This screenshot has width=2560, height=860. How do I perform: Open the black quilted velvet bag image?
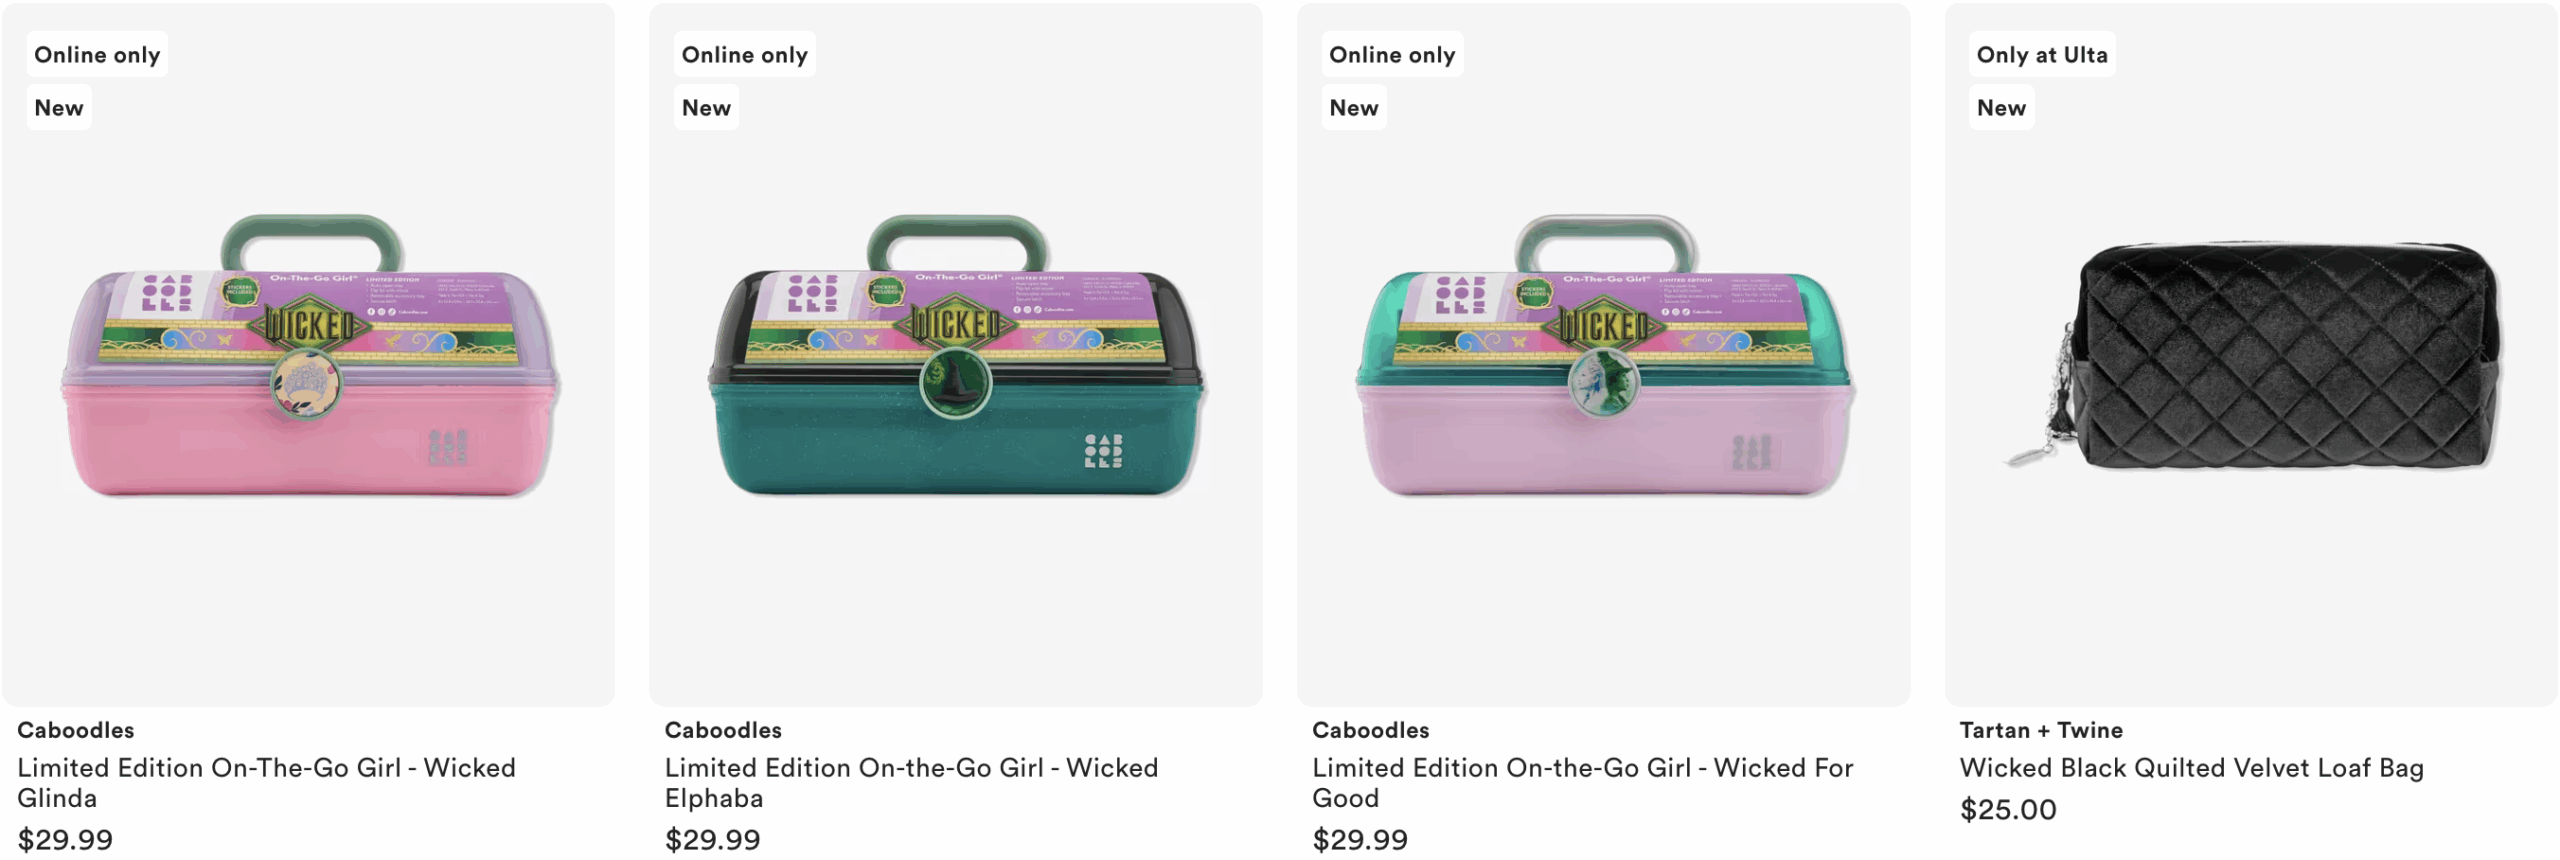pyautogui.click(x=2252, y=355)
